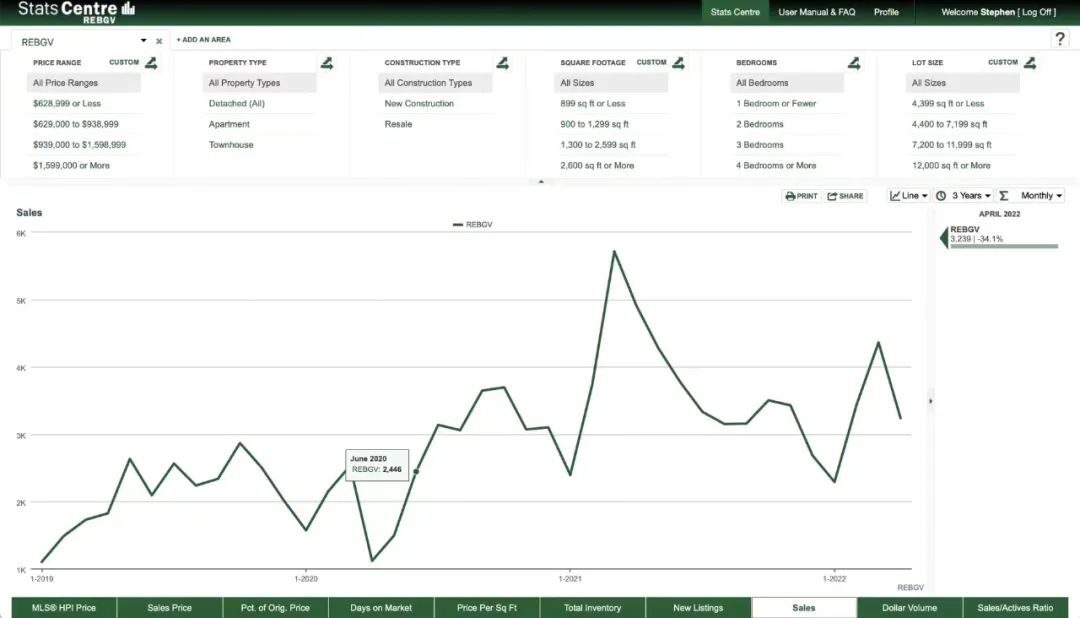Select 3 Bedrooms filter
Screen dimensions: 1080x618
pos(760,145)
